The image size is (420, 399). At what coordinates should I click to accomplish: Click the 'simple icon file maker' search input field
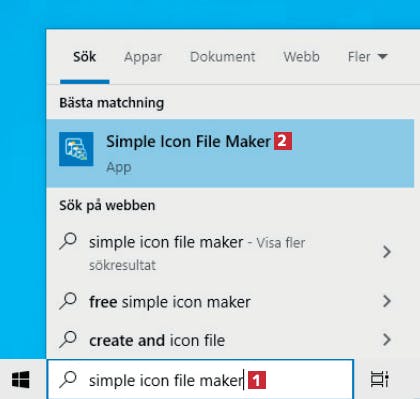pos(200,379)
